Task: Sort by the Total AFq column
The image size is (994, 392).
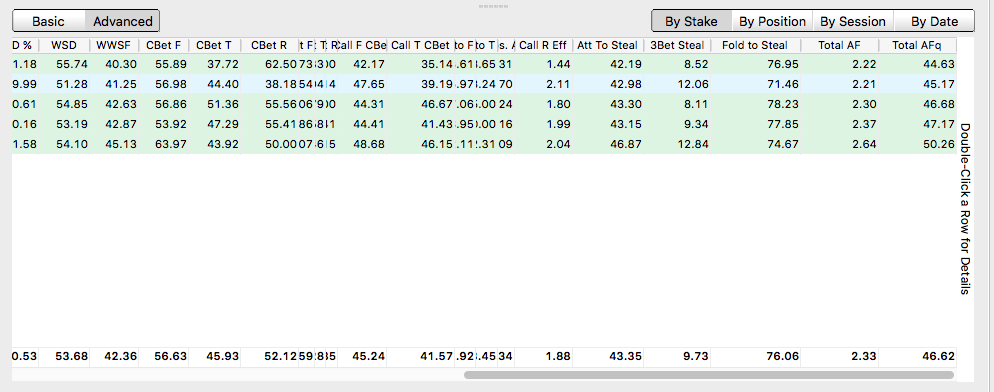Action: (917, 45)
